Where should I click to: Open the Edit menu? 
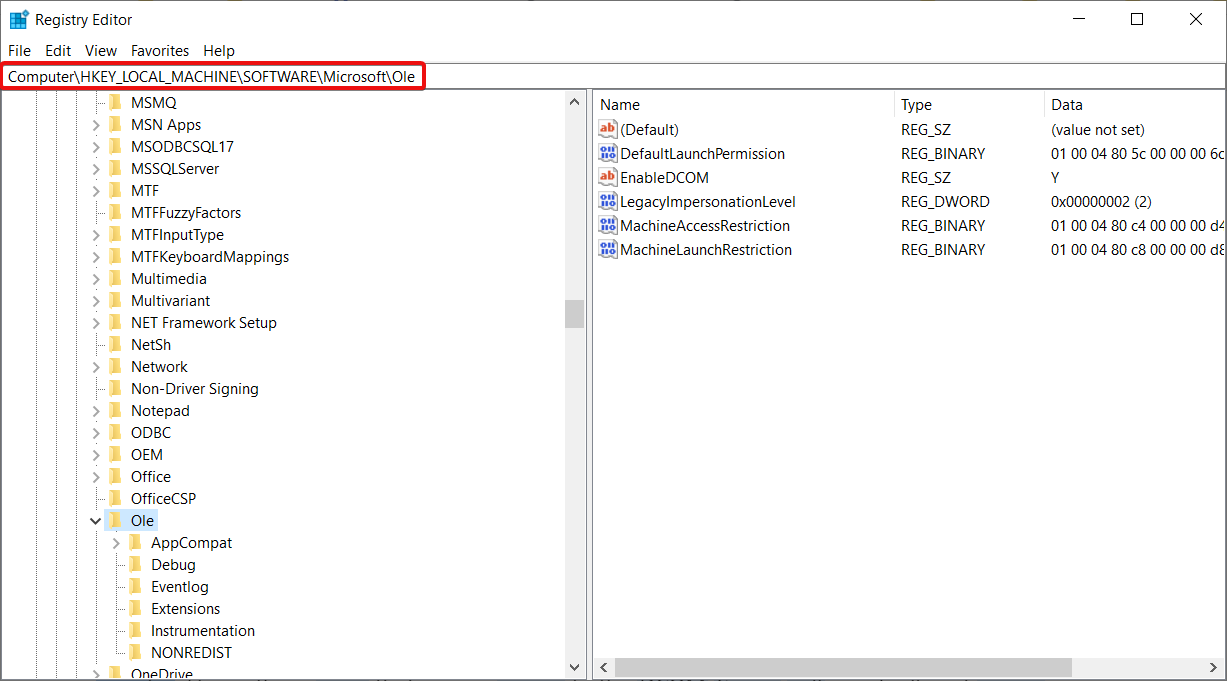click(x=58, y=50)
